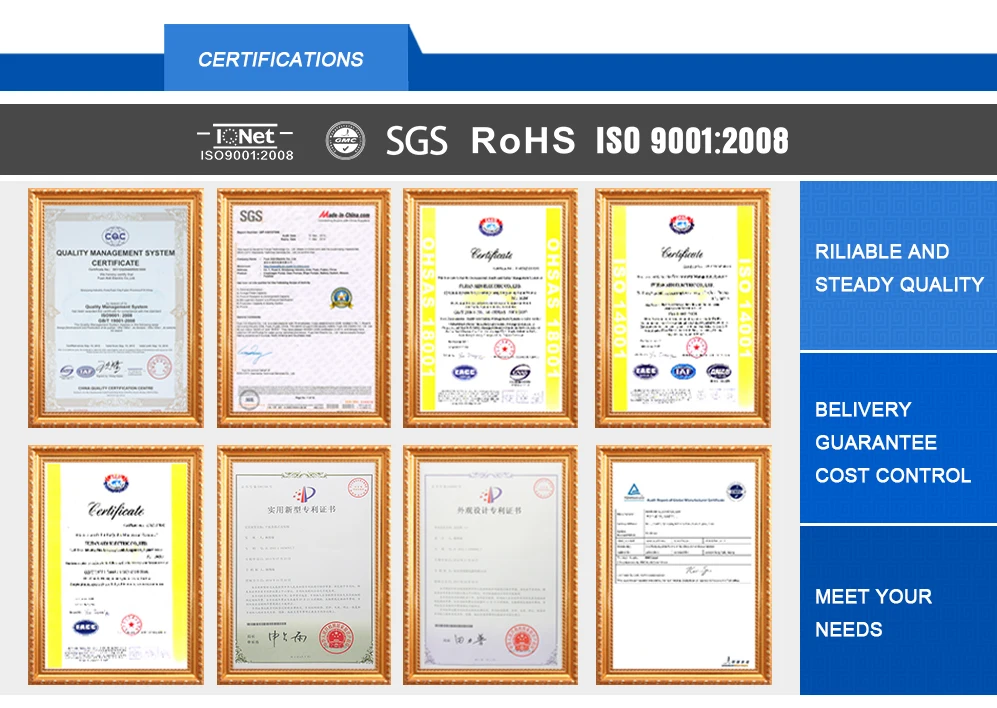Click the IAF logo on ISO 14001 certificate
Screen dimensions: 997x708
coord(682,372)
